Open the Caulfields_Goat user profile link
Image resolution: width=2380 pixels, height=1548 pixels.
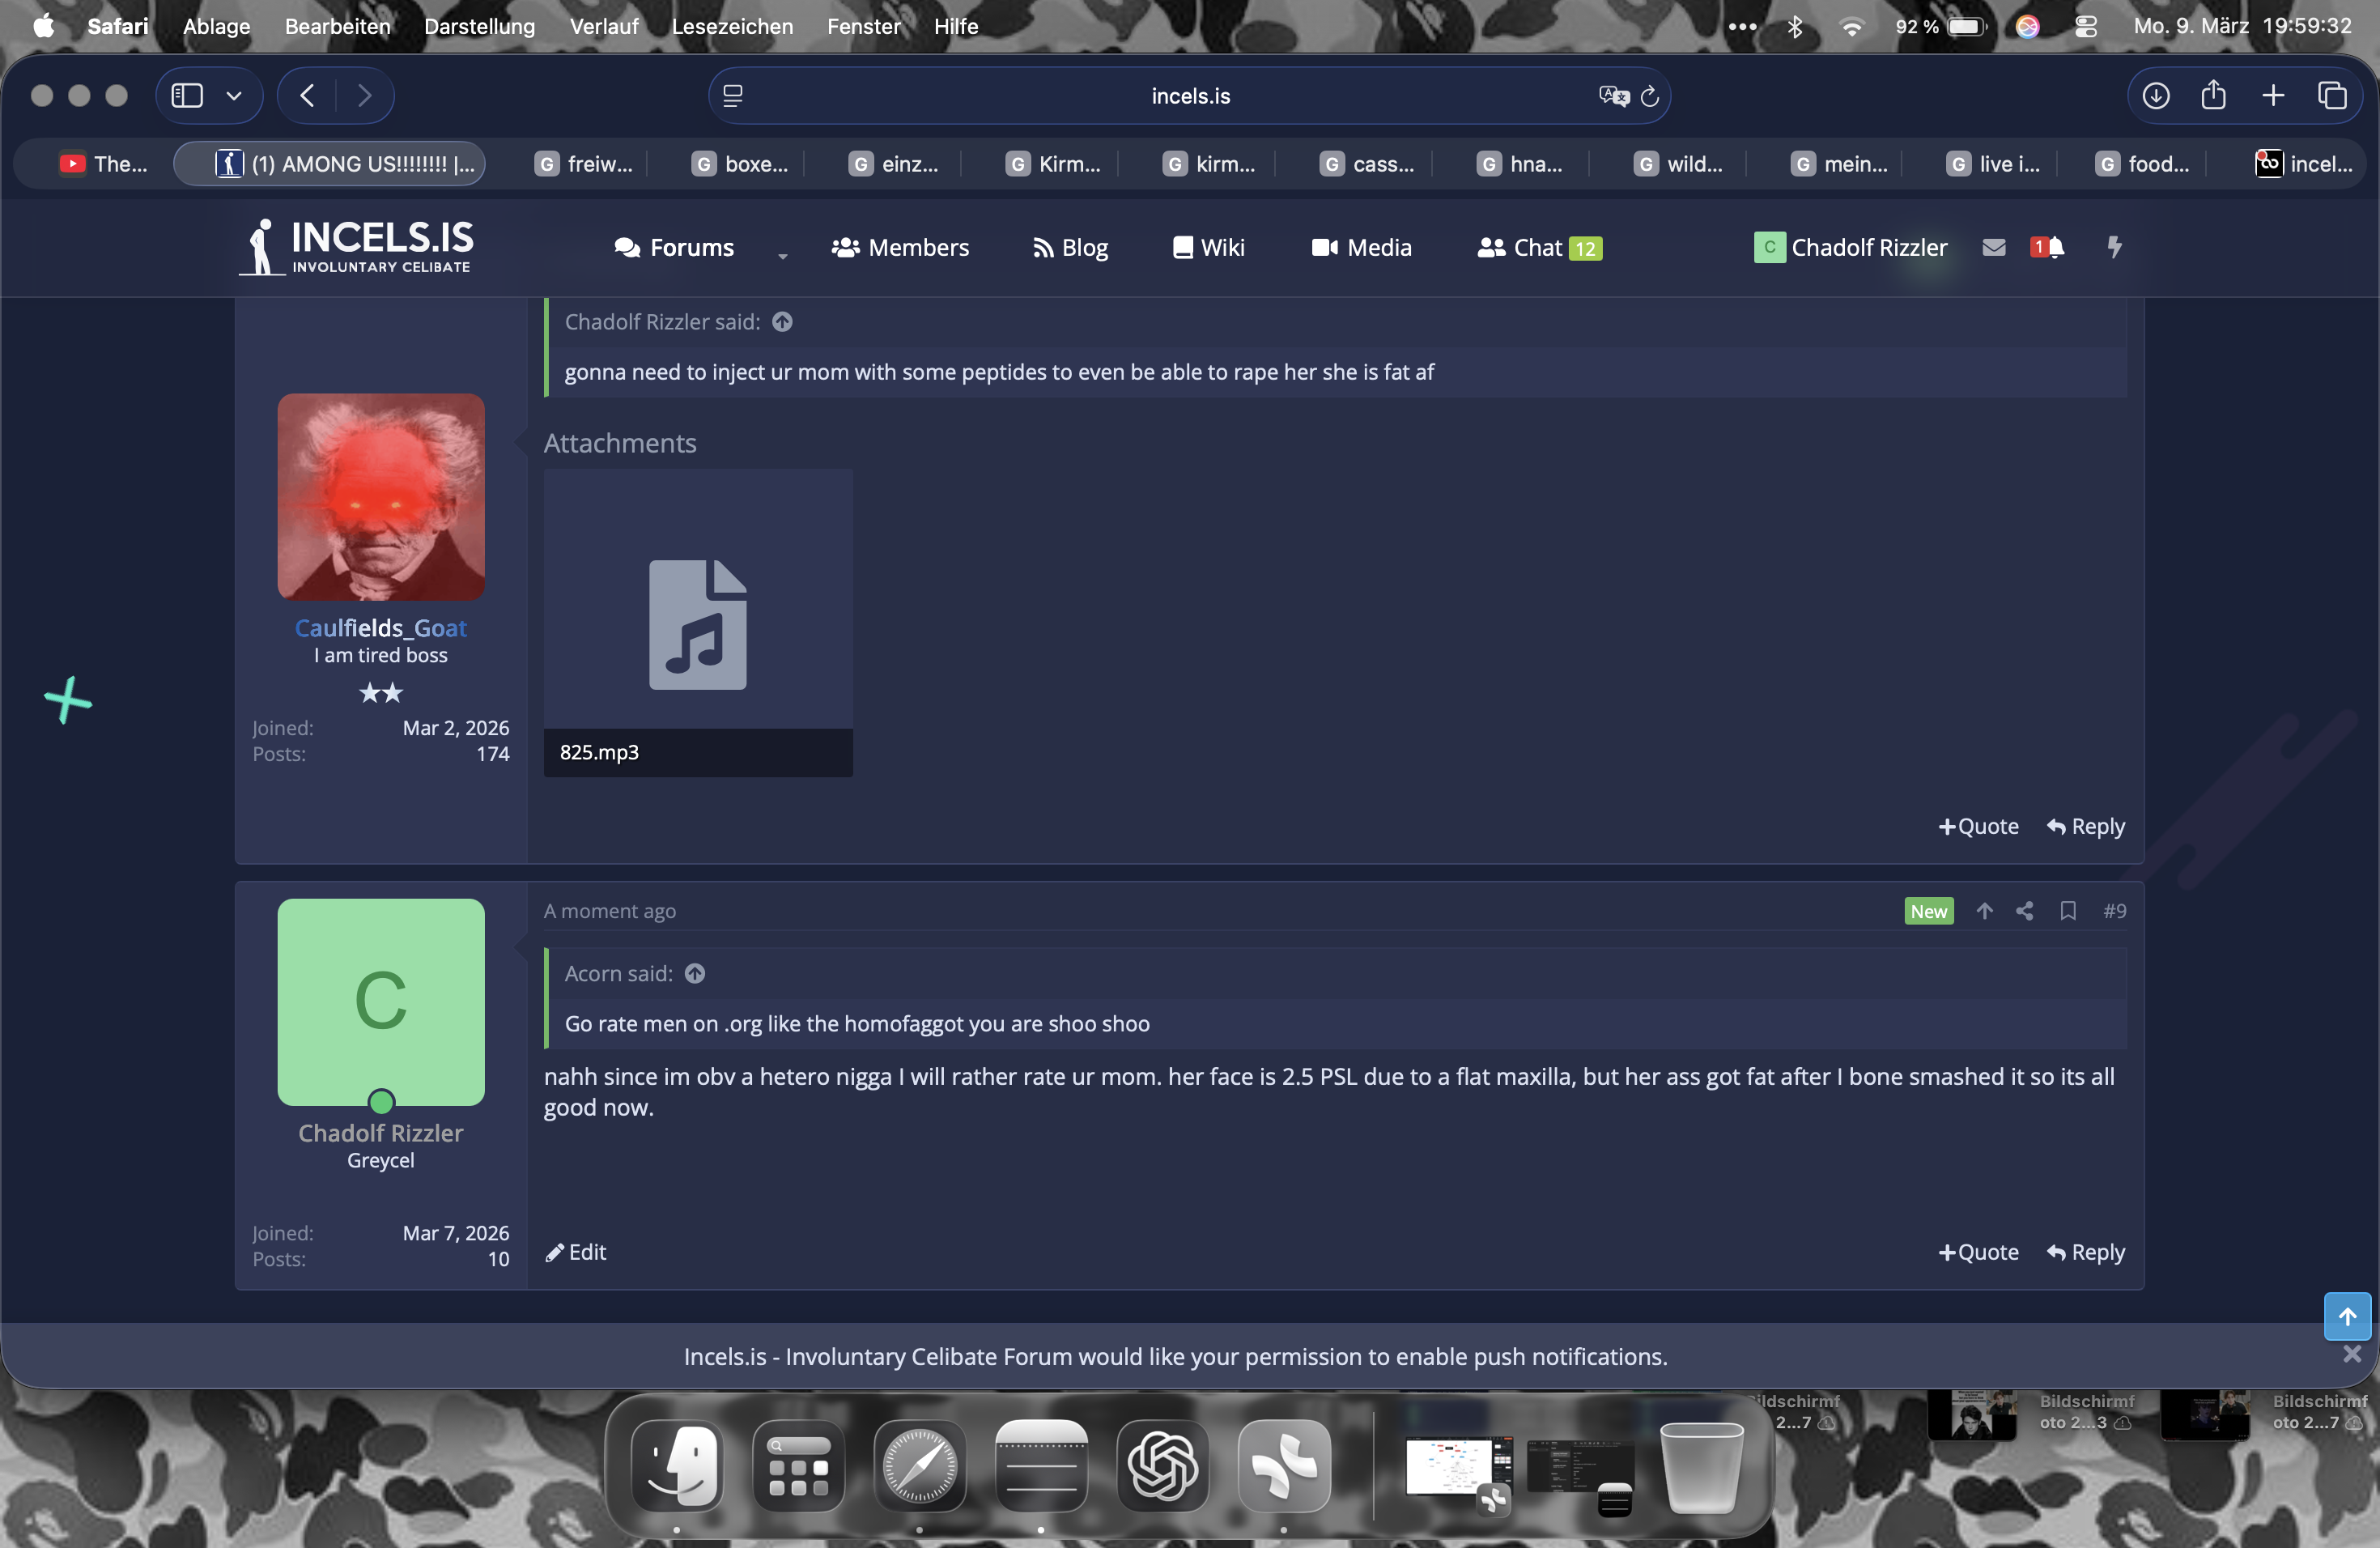[380, 628]
